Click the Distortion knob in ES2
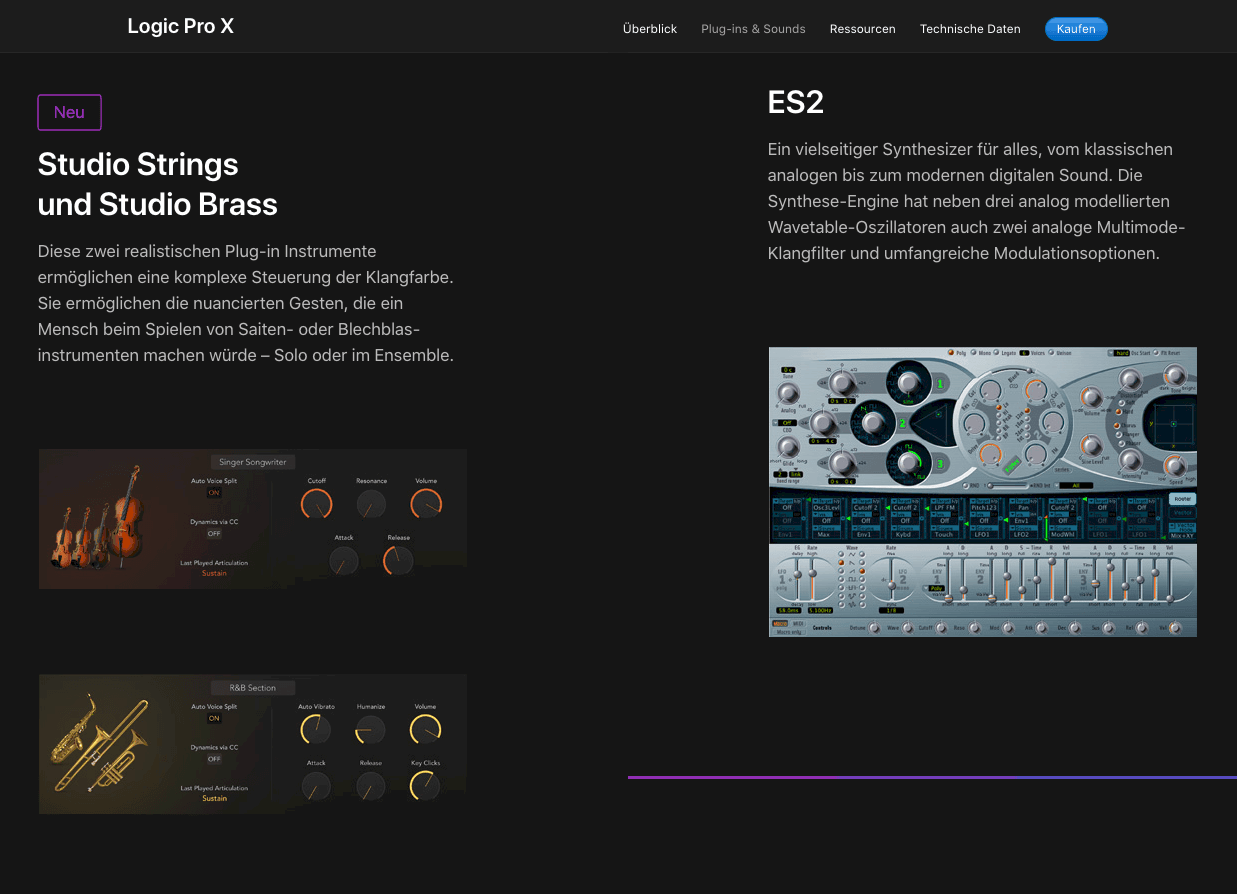The height and width of the screenshot is (894, 1237). click(1130, 379)
